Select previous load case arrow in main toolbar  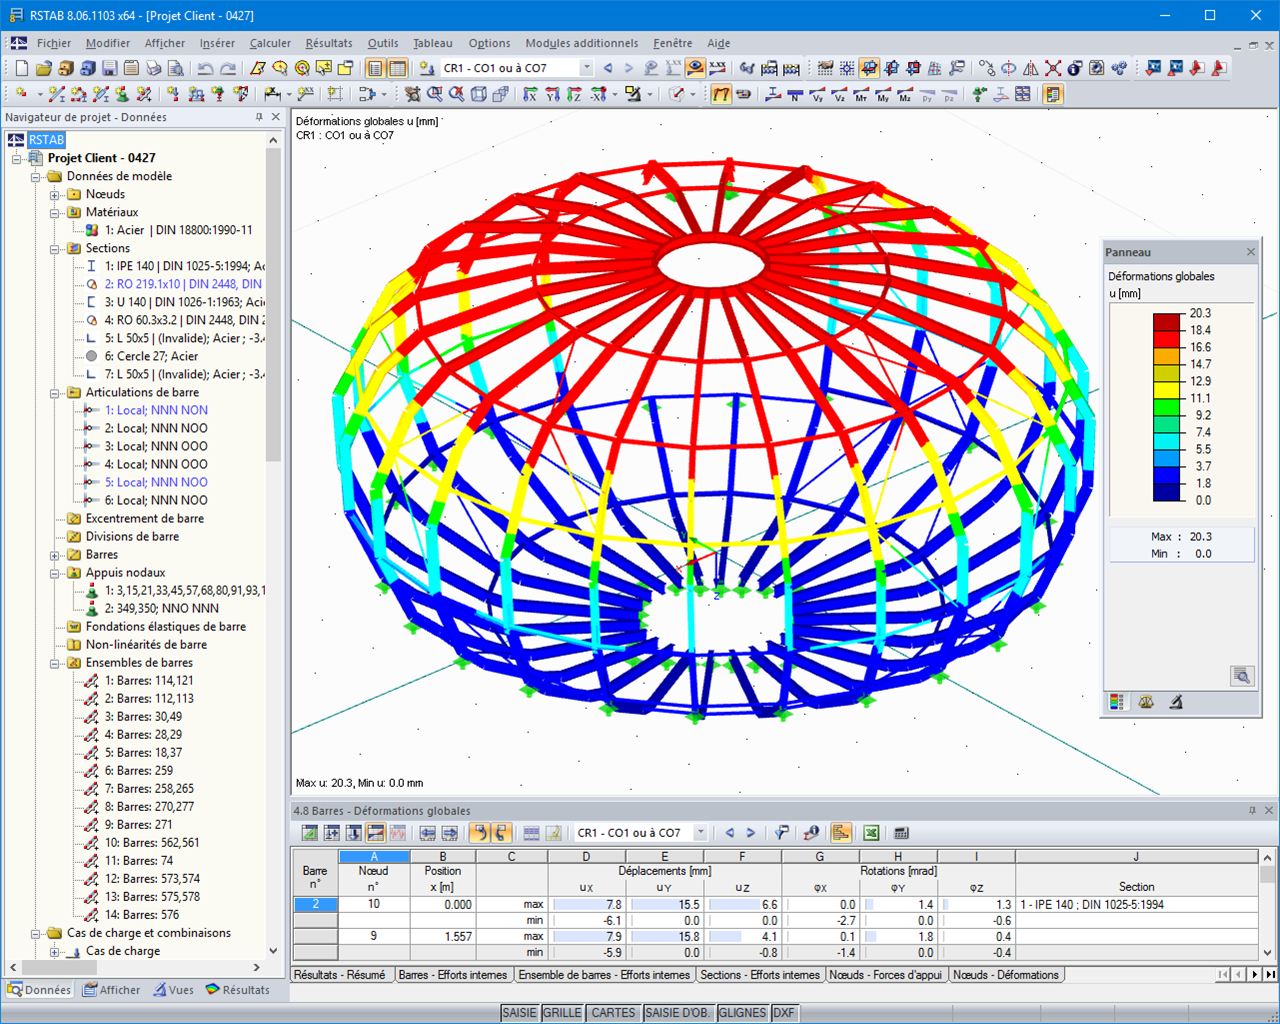[608, 68]
